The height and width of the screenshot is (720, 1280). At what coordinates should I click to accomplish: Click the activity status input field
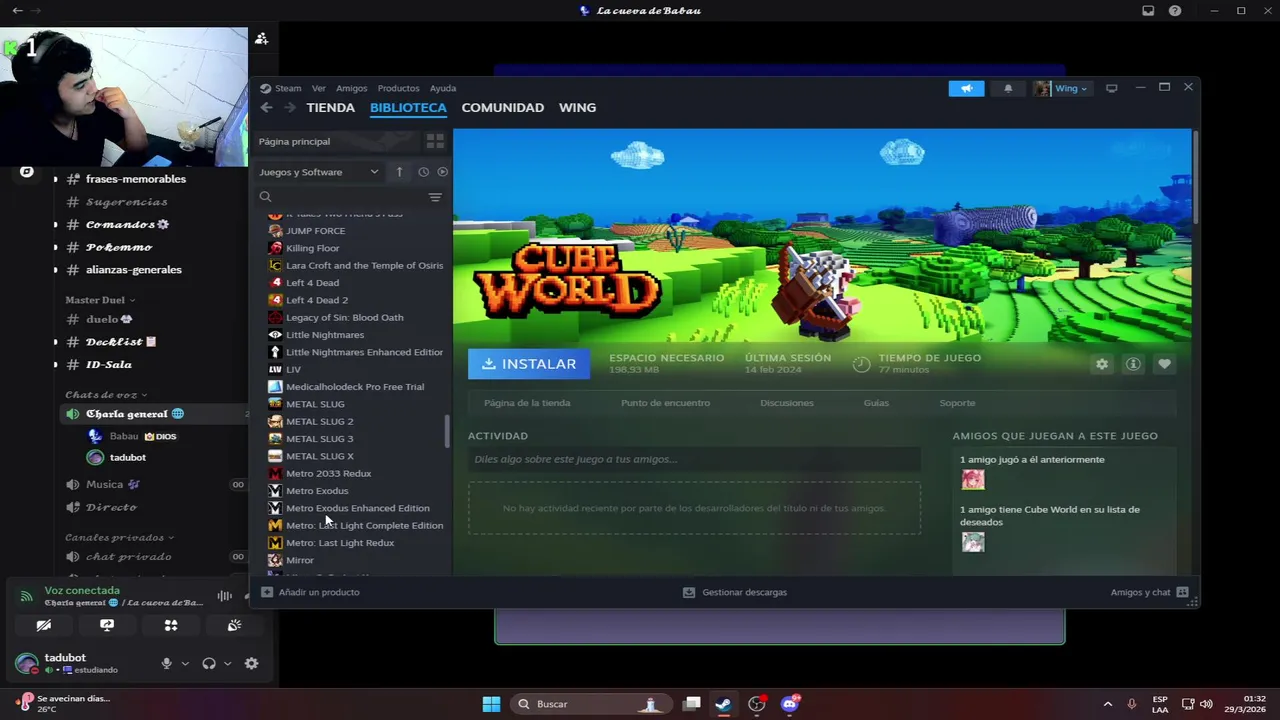[x=694, y=460]
